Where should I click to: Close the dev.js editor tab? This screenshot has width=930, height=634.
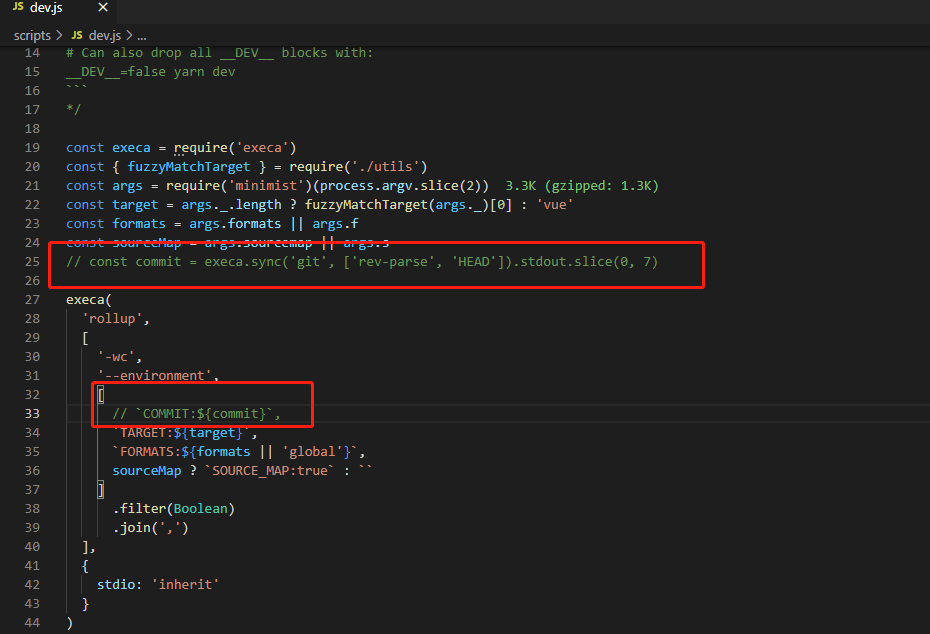tap(103, 7)
